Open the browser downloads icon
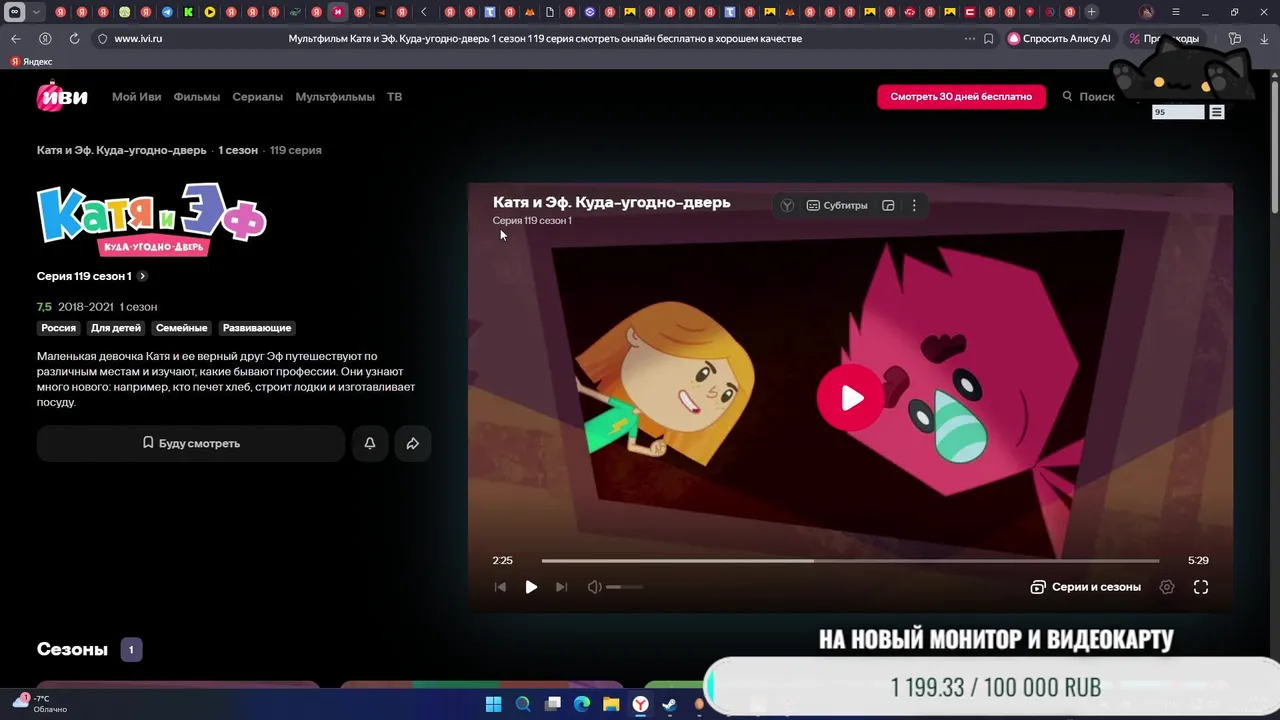The width and height of the screenshot is (1280, 720). point(1263,39)
